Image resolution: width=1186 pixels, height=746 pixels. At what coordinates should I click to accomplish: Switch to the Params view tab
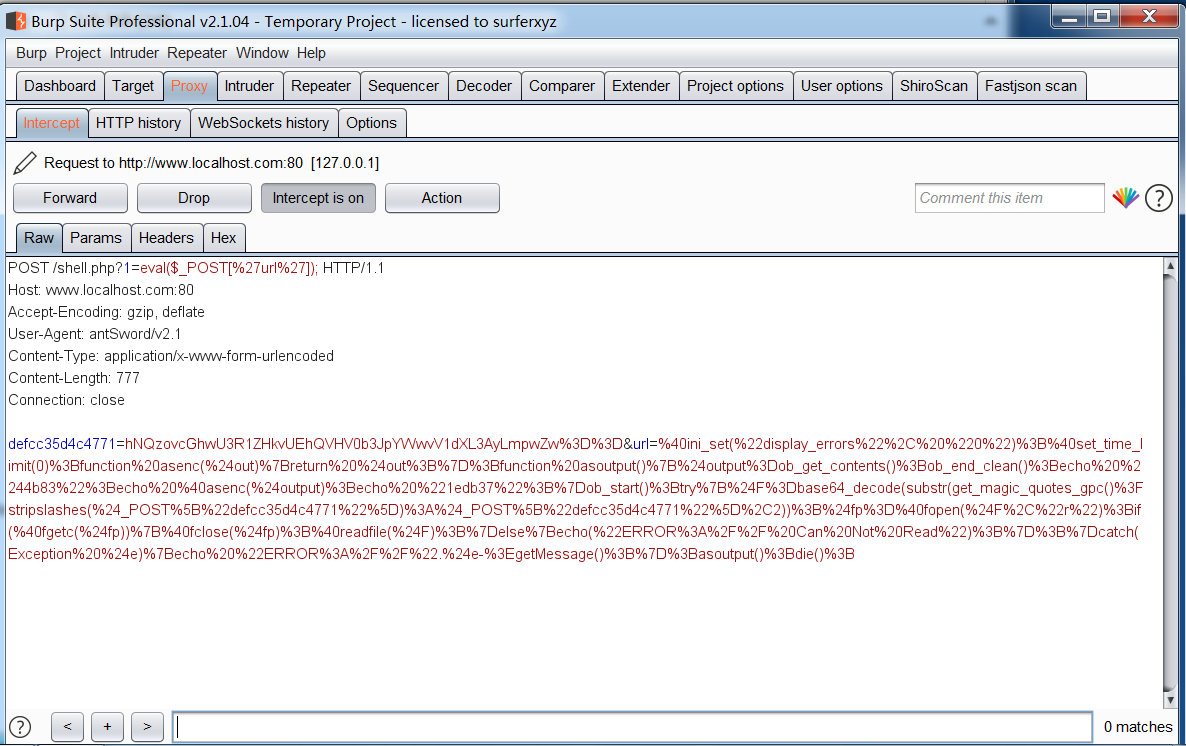(x=96, y=238)
